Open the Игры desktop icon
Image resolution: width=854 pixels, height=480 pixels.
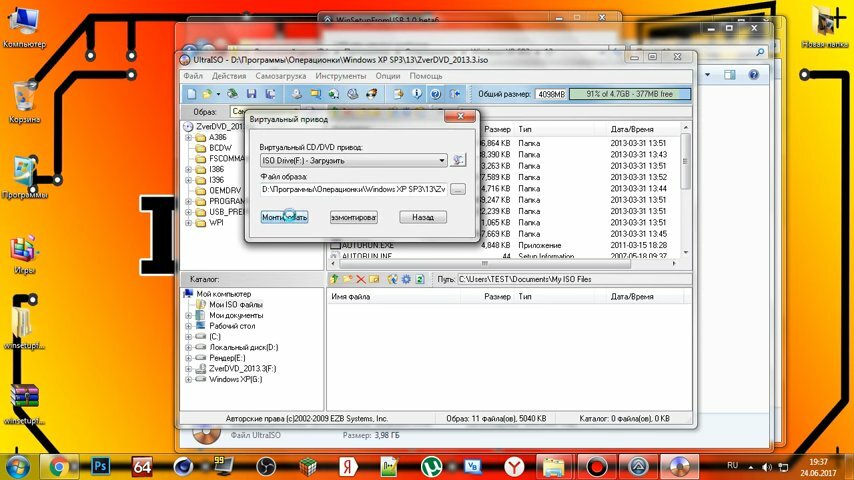[25, 253]
